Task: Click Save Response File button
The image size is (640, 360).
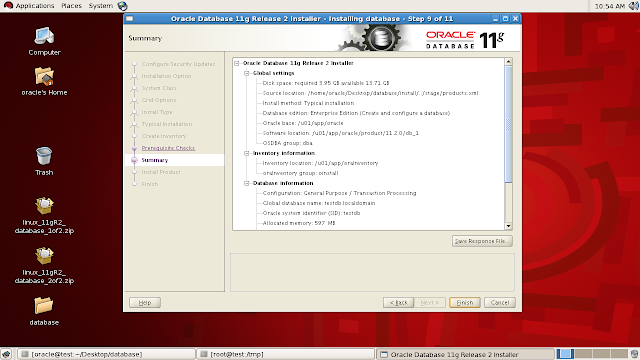Action: (482, 241)
